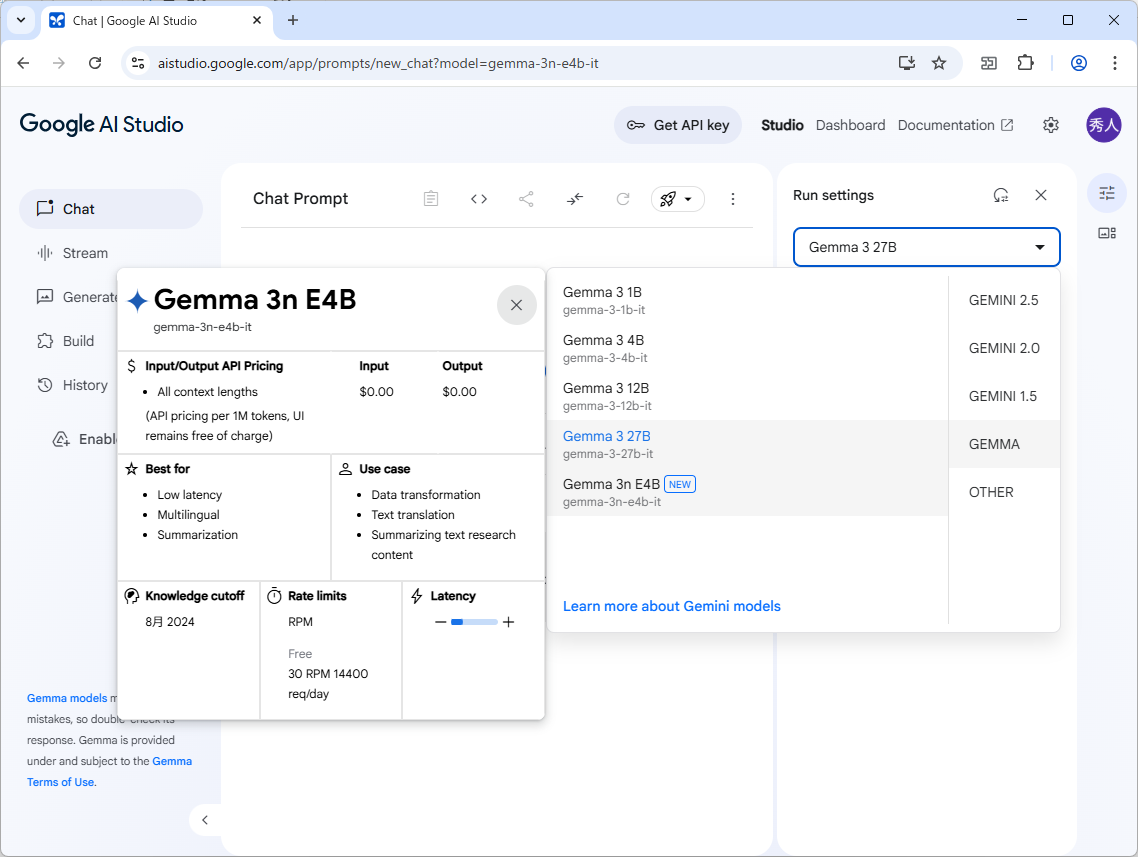Viewport: 1138px width, 857px height.
Task: Adjust the Latency slider
Action: pos(473,621)
